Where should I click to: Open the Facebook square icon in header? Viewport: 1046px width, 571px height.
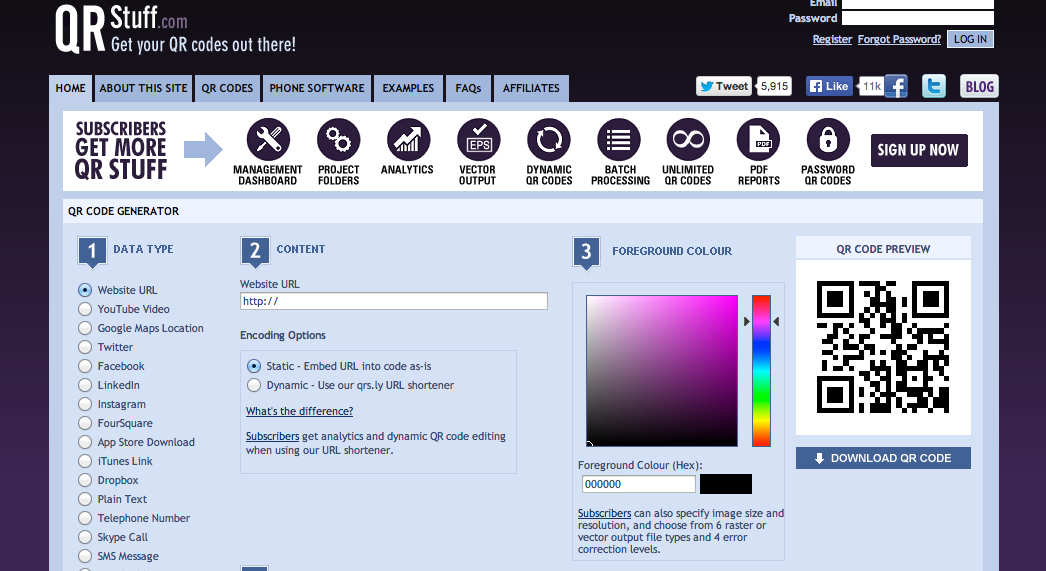pos(897,86)
